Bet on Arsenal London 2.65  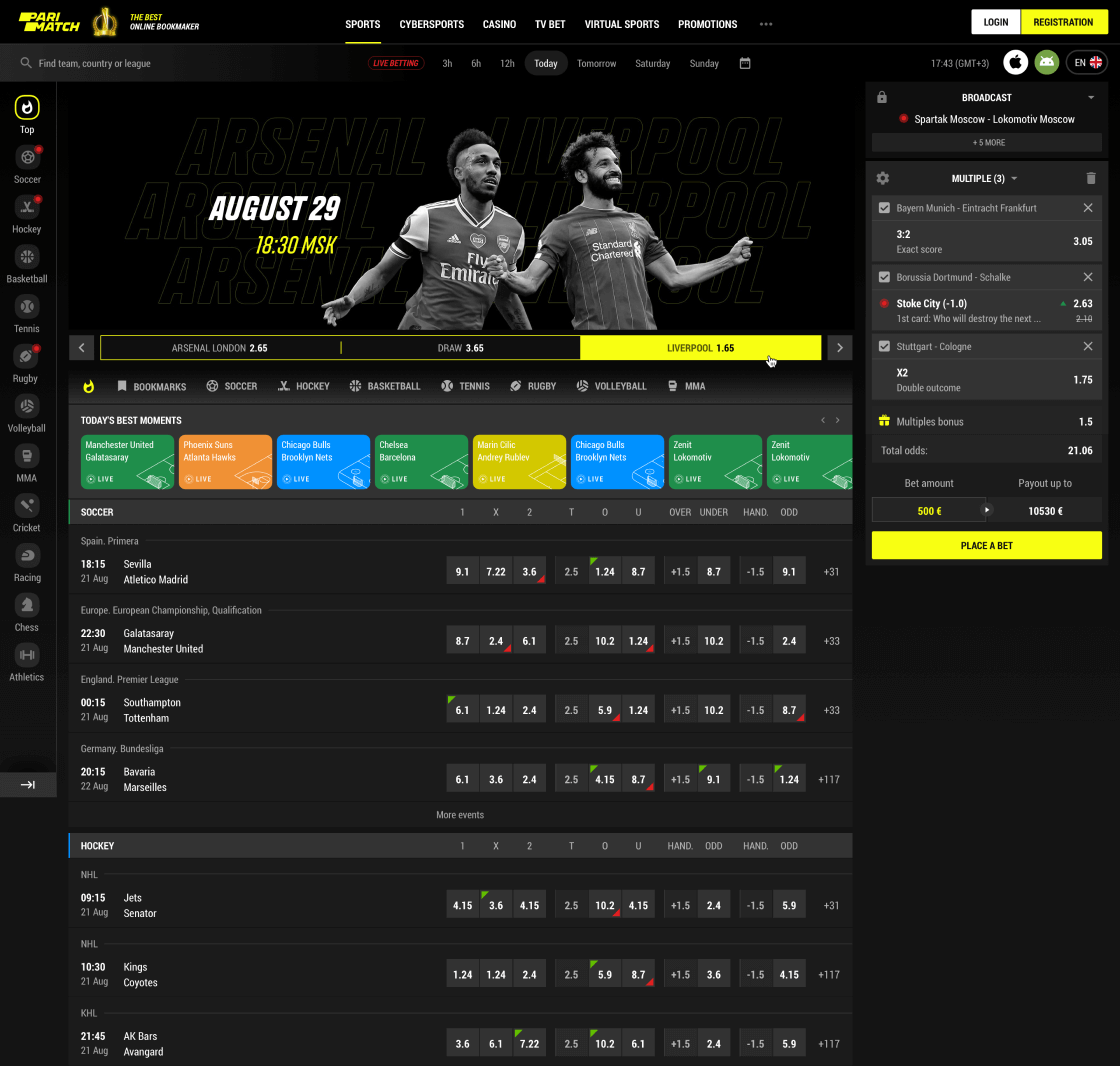tap(220, 348)
